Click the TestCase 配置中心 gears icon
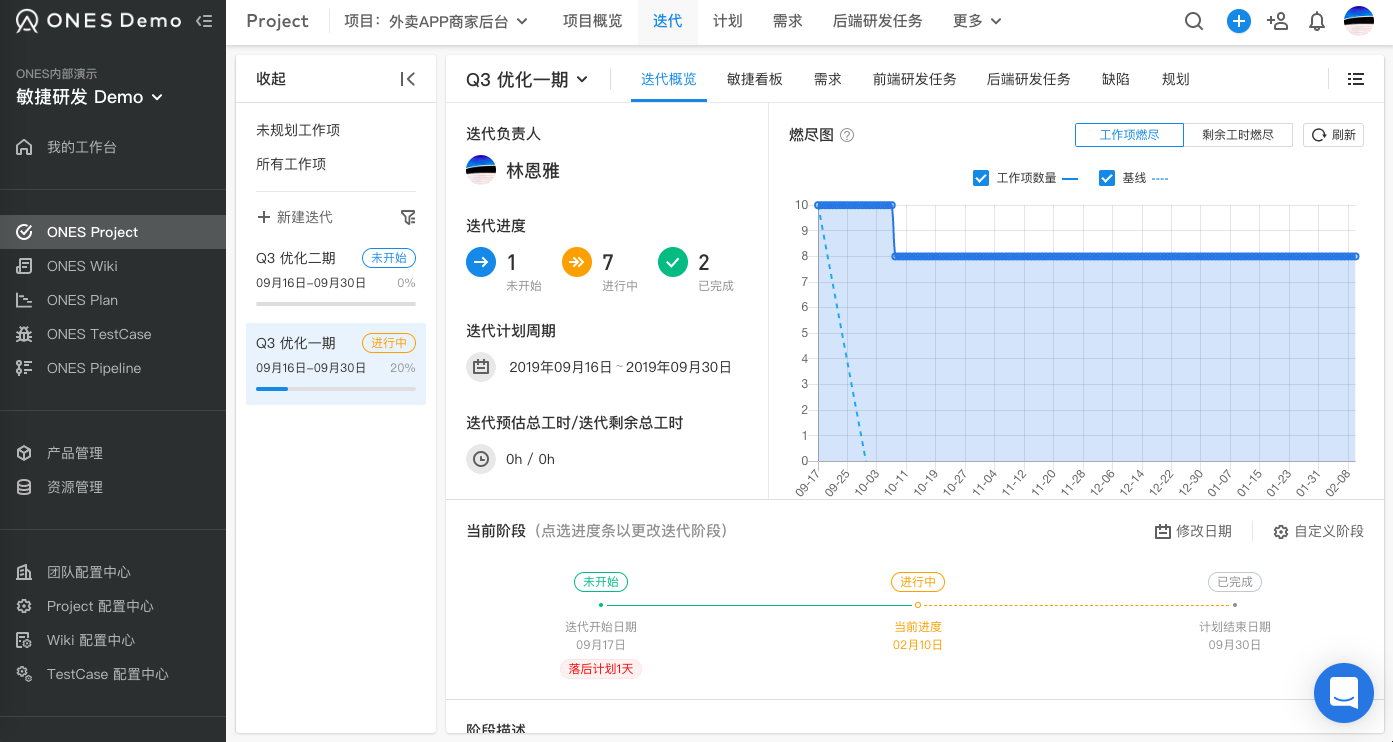 coord(25,674)
